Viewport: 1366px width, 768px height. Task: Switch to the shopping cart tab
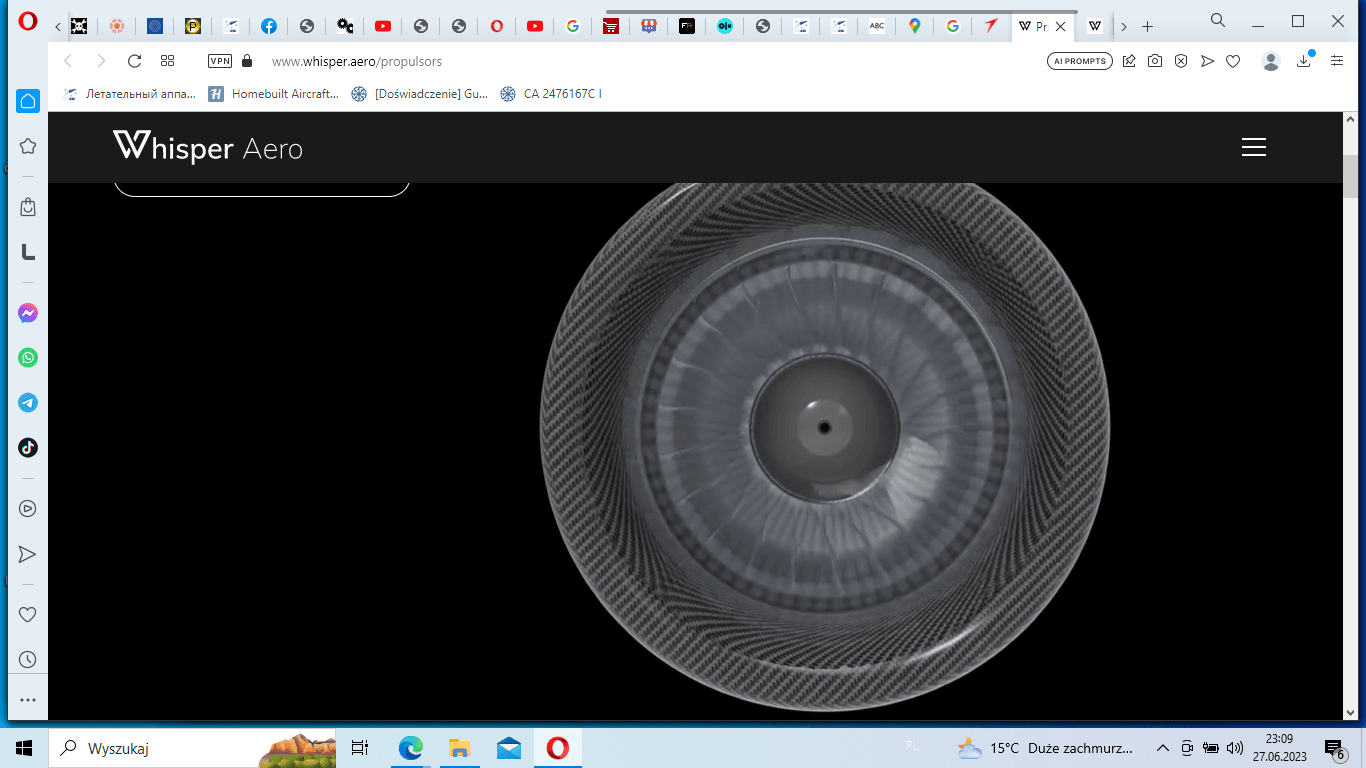(611, 27)
